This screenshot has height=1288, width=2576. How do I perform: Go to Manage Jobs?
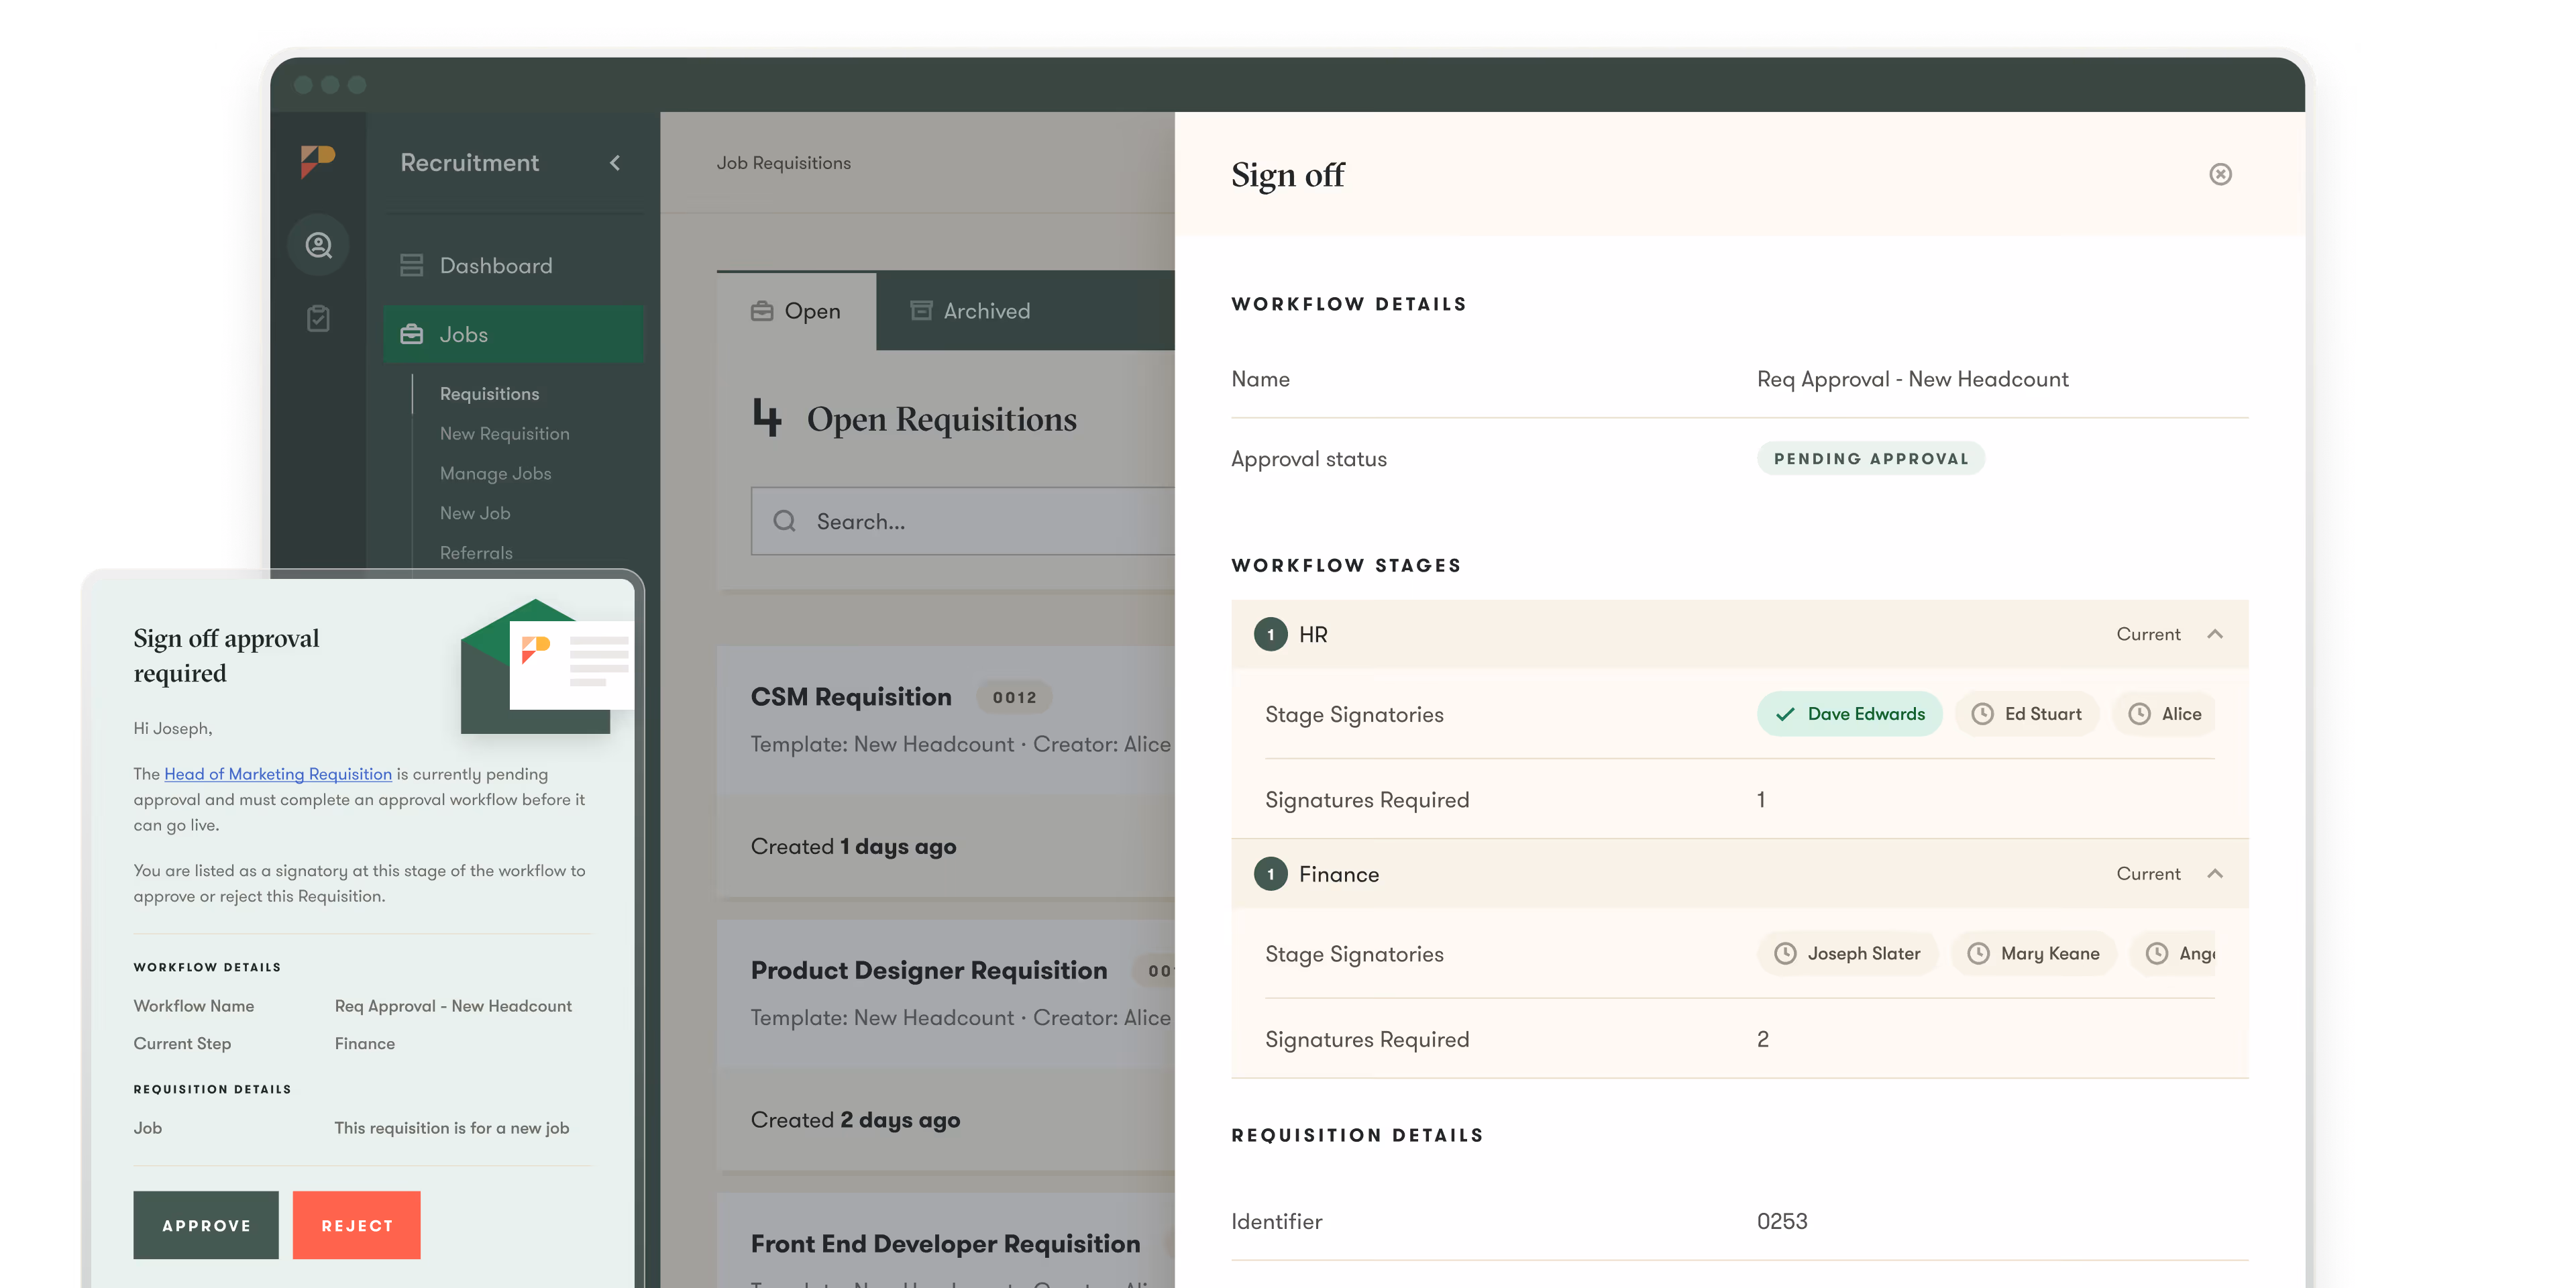tap(495, 473)
